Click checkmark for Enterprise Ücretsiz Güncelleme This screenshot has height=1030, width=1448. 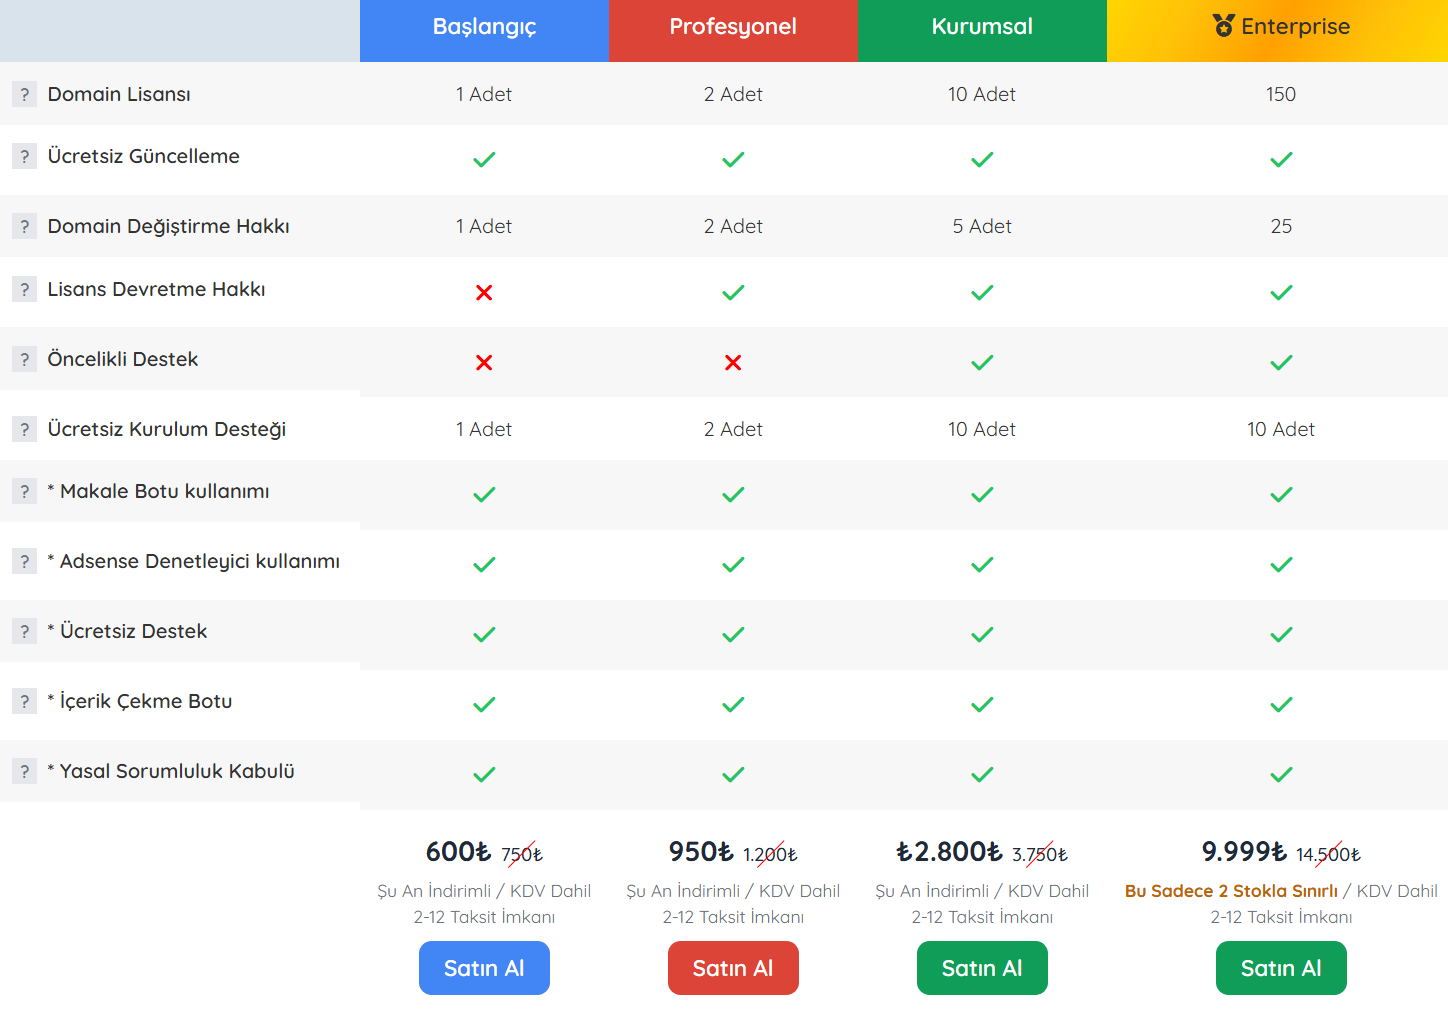(1281, 159)
